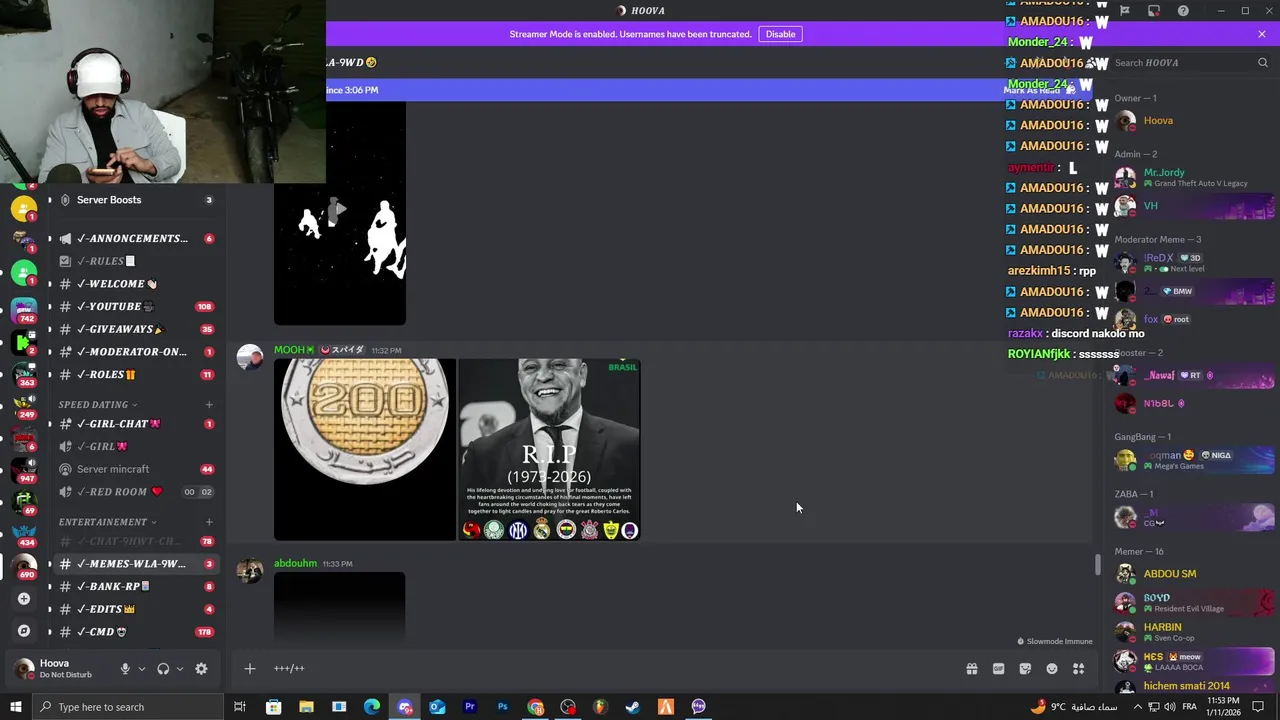Open the apps launcher icon in message bar
This screenshot has width=1280, height=720.
coord(1079,669)
